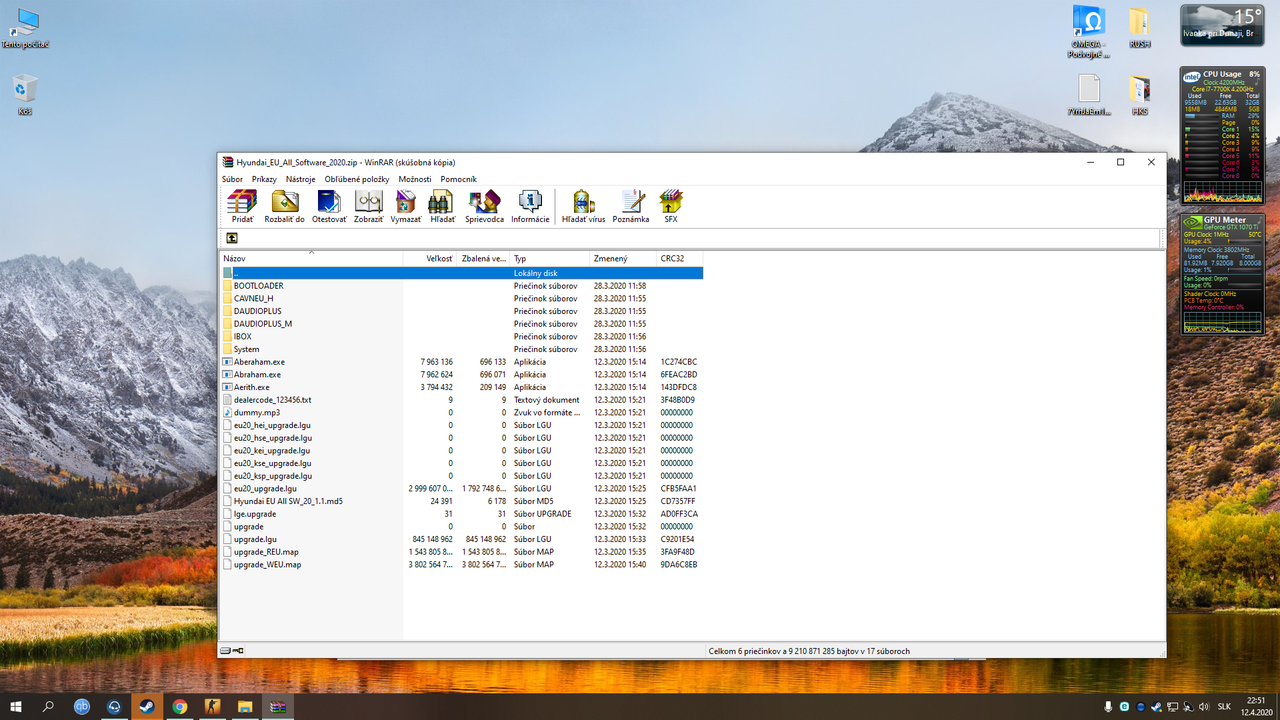Click the SFX toolbar icon
Viewport: 1280px width, 720px height.
coord(671,206)
